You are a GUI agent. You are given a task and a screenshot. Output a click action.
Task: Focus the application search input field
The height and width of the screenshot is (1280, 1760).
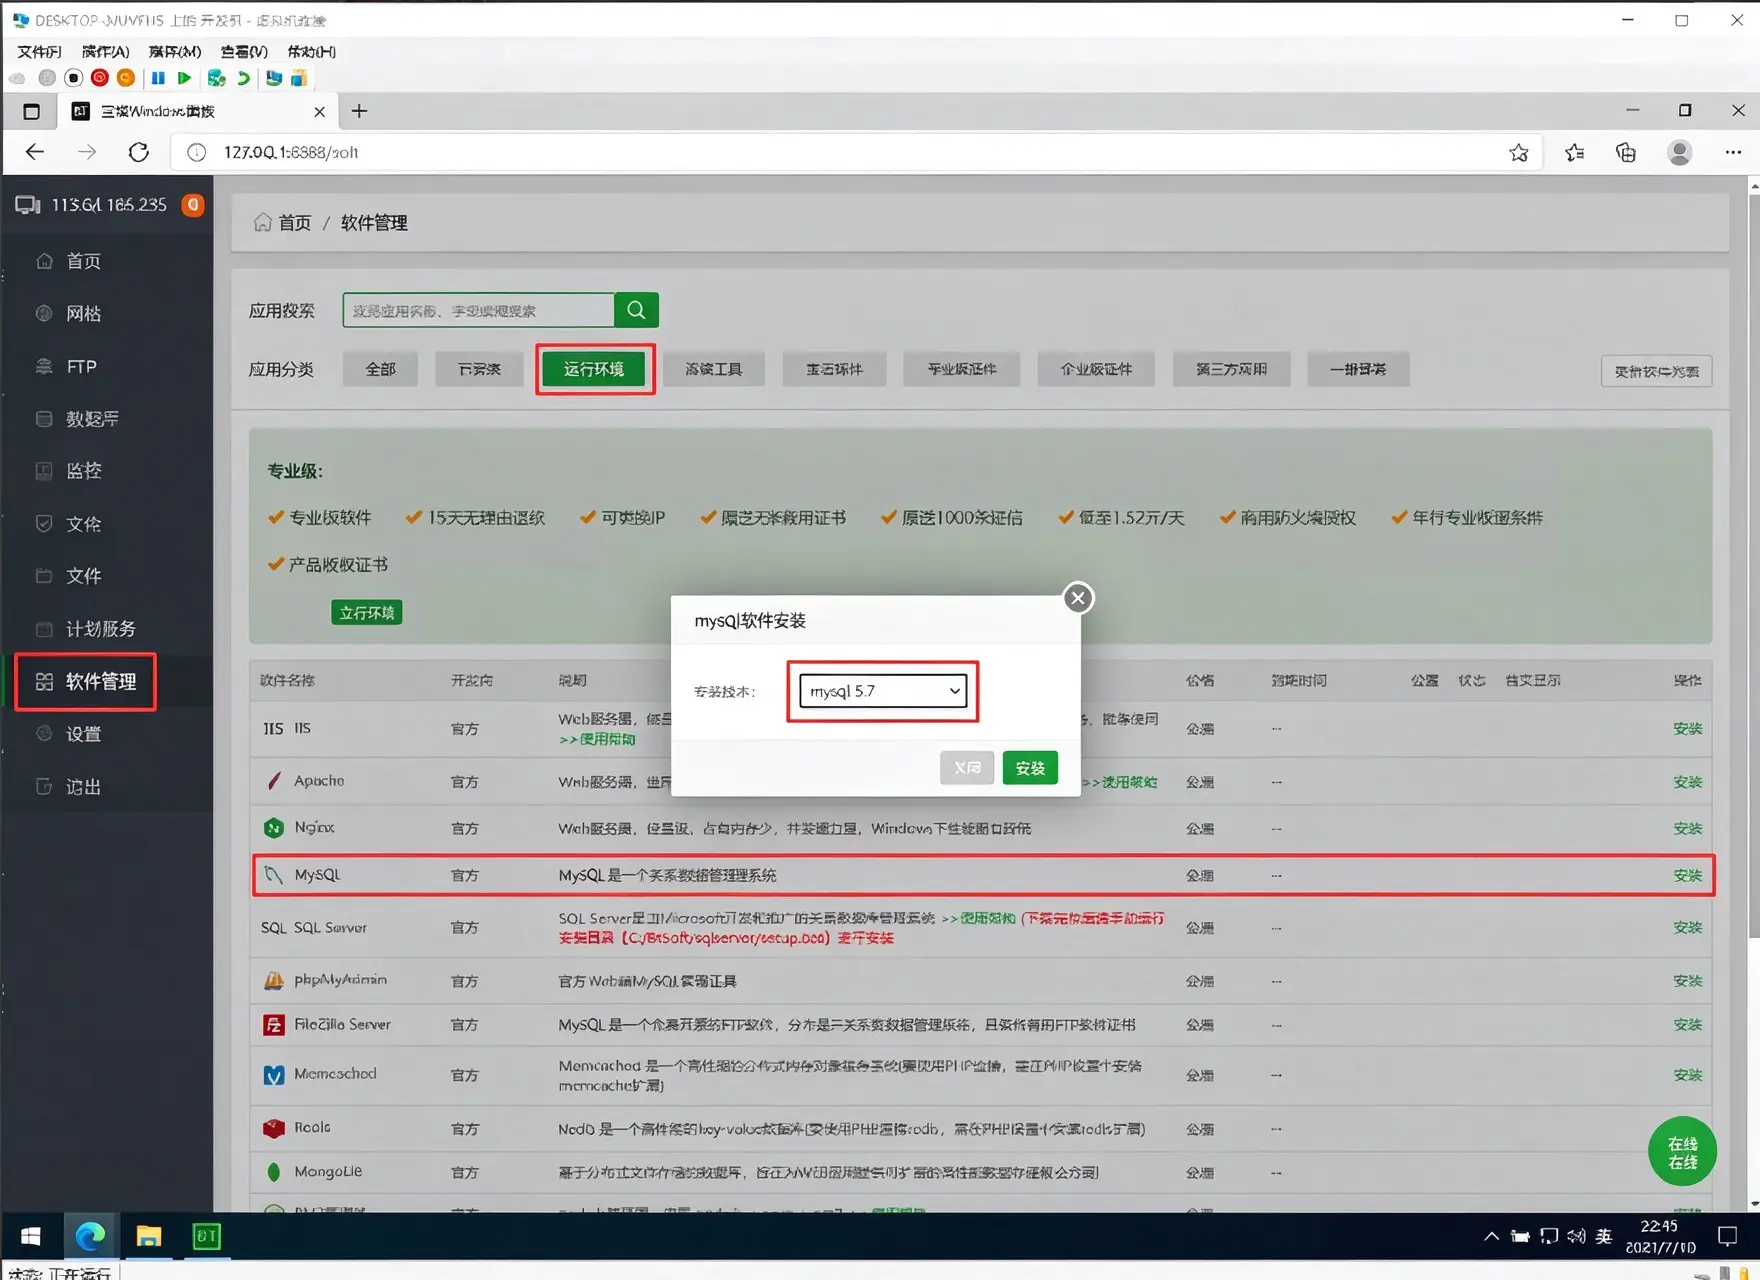478,310
